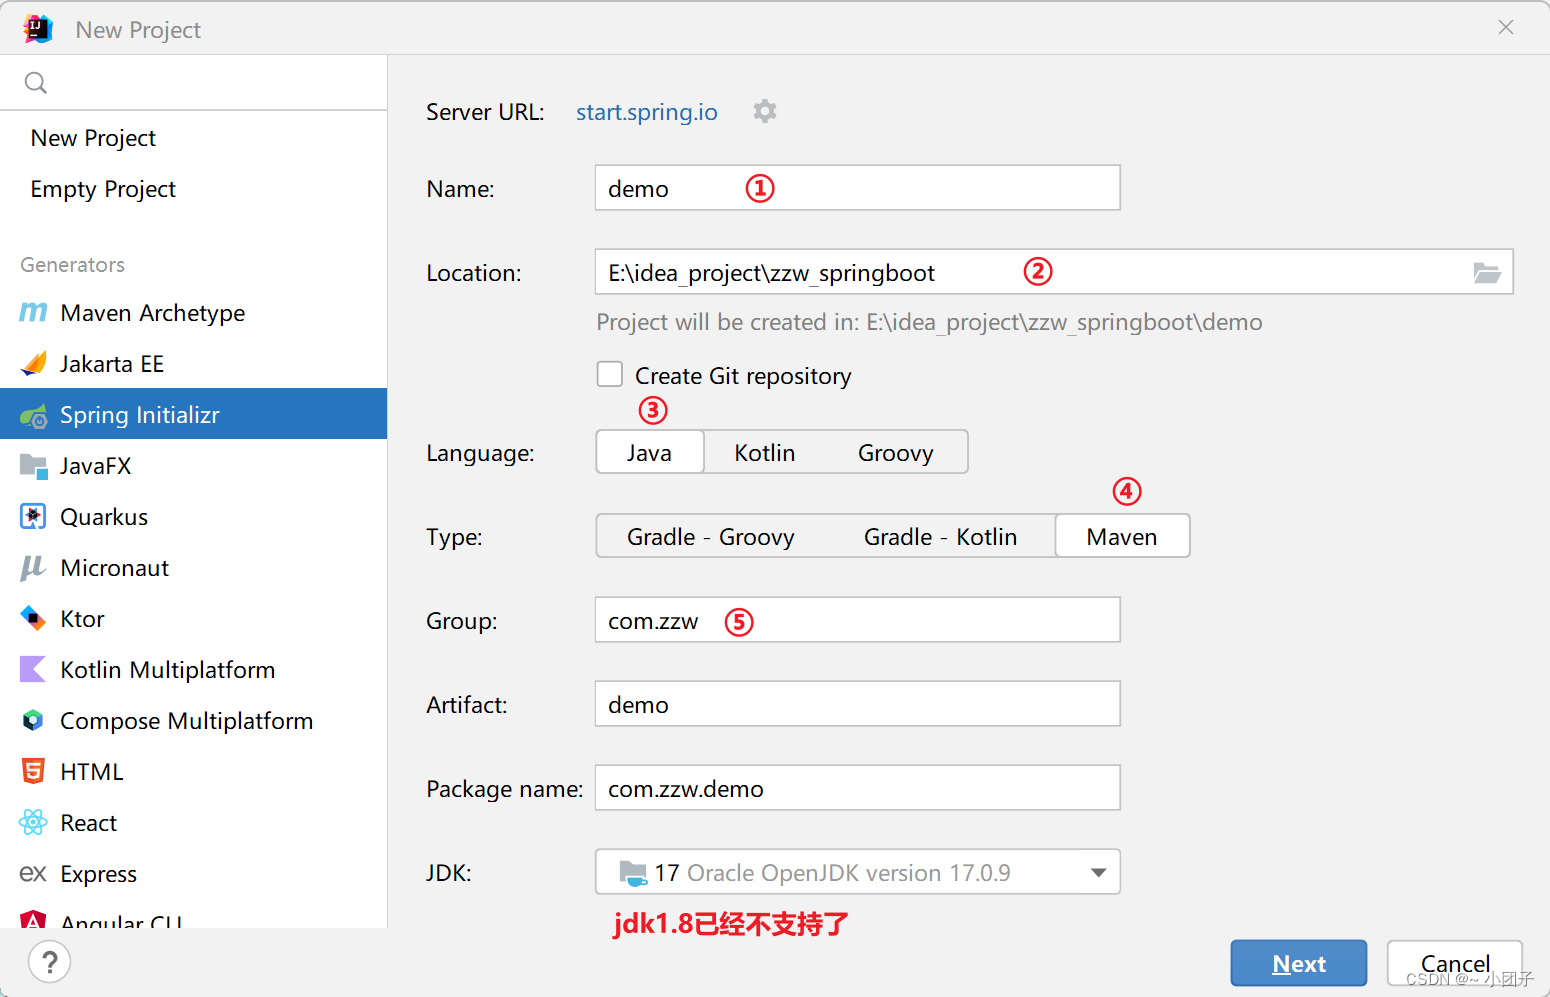Open React generator
This screenshot has width=1550, height=997.
pos(193,823)
